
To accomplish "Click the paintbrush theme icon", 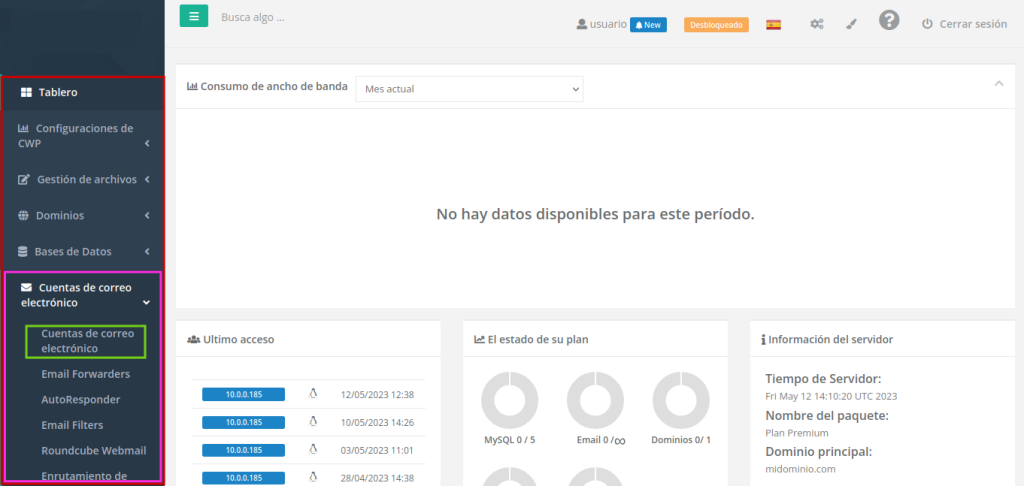I will (x=851, y=24).
